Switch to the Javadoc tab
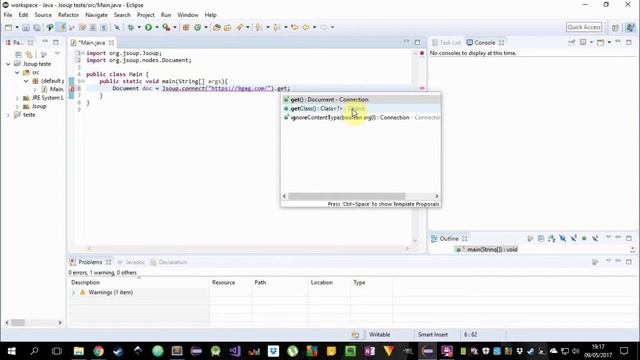640x360 pixels. coord(131,262)
